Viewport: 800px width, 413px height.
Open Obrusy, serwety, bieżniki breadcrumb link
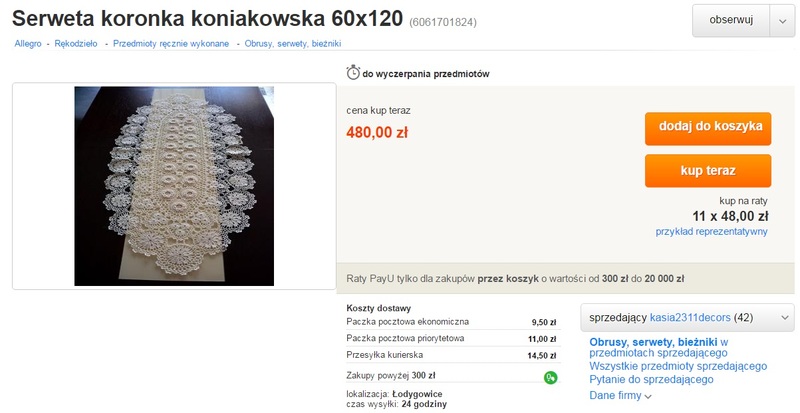pos(293,44)
